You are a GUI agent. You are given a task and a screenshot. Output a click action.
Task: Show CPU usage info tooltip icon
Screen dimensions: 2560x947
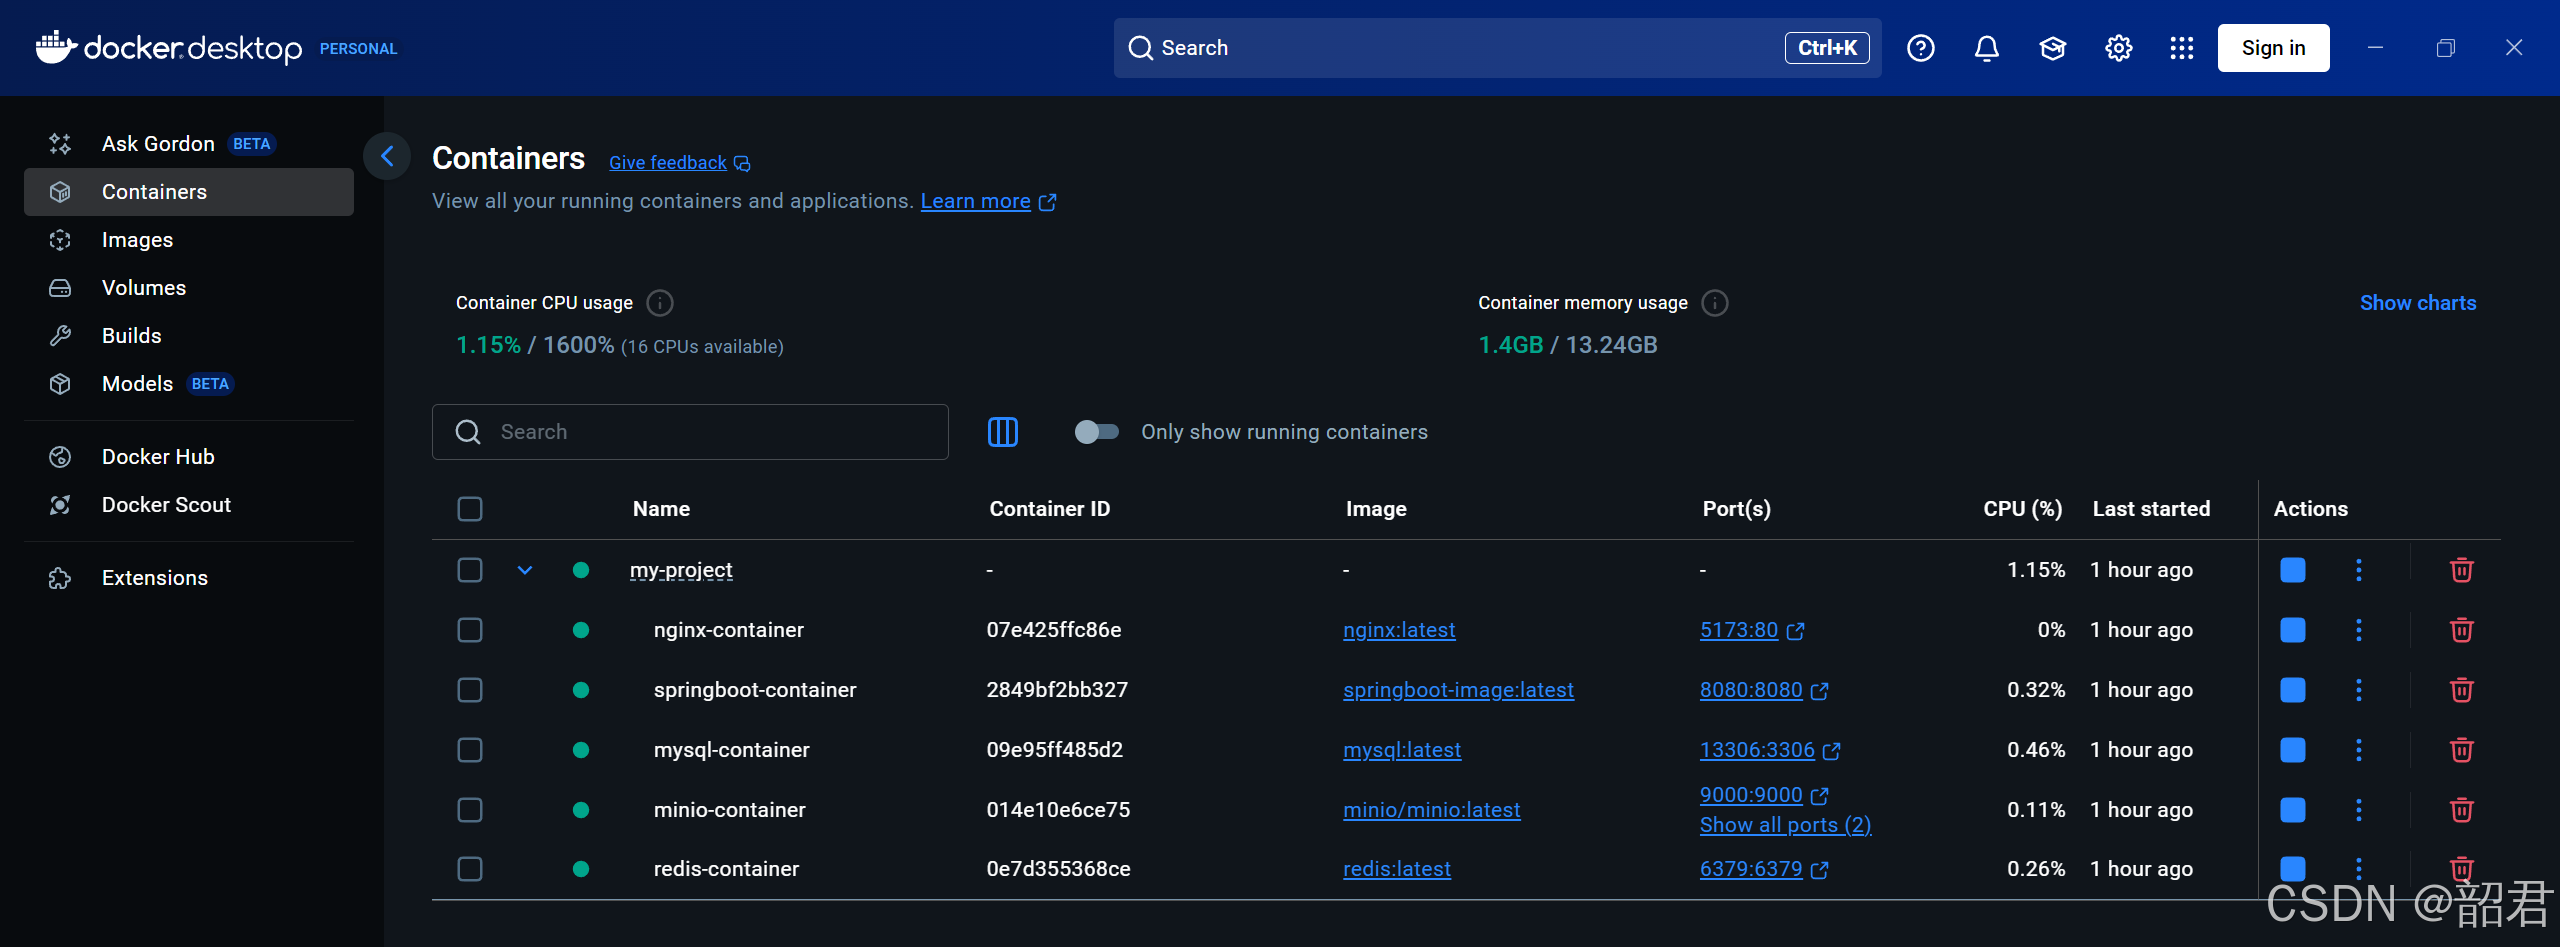[x=660, y=303]
